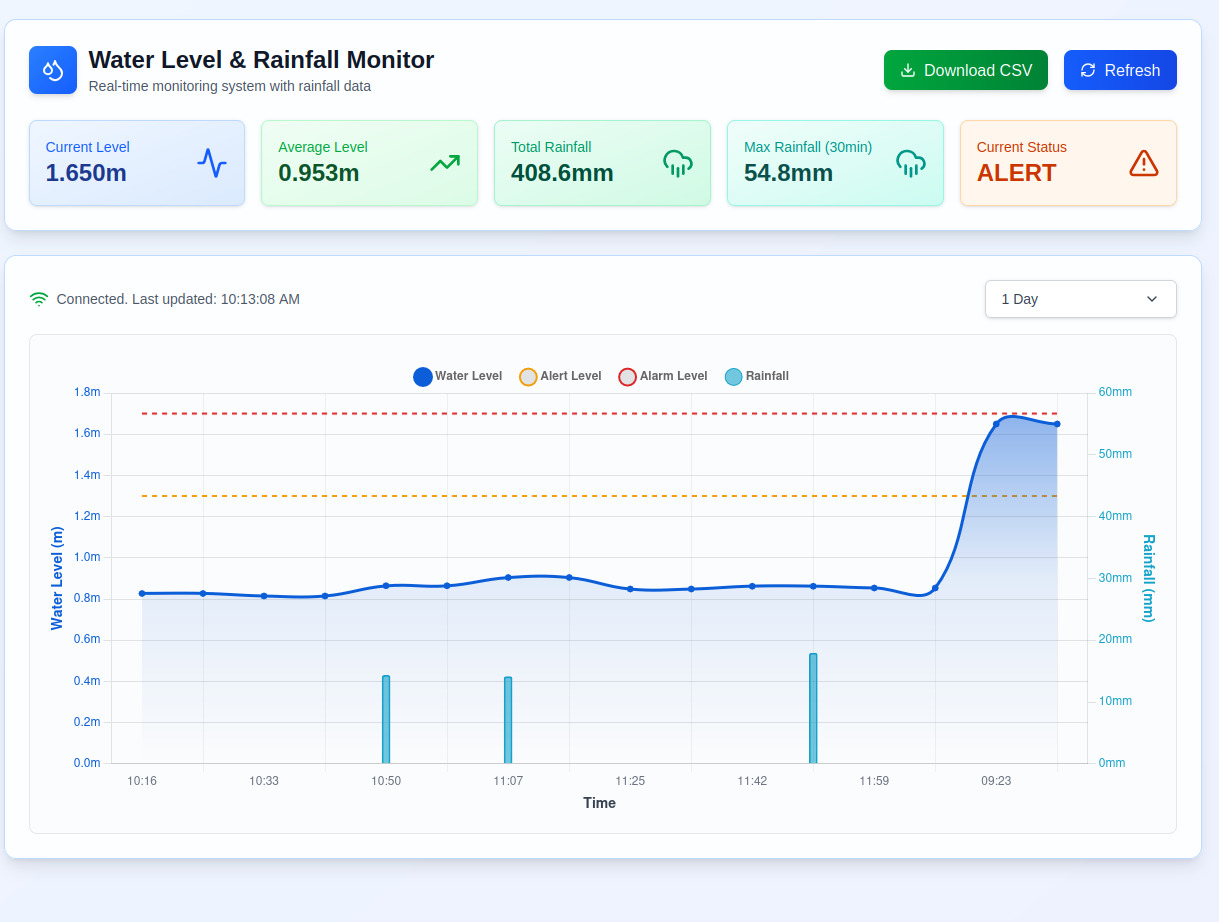Click the circular arrows icon on Refresh button
This screenshot has height=922, width=1219.
point(1088,70)
